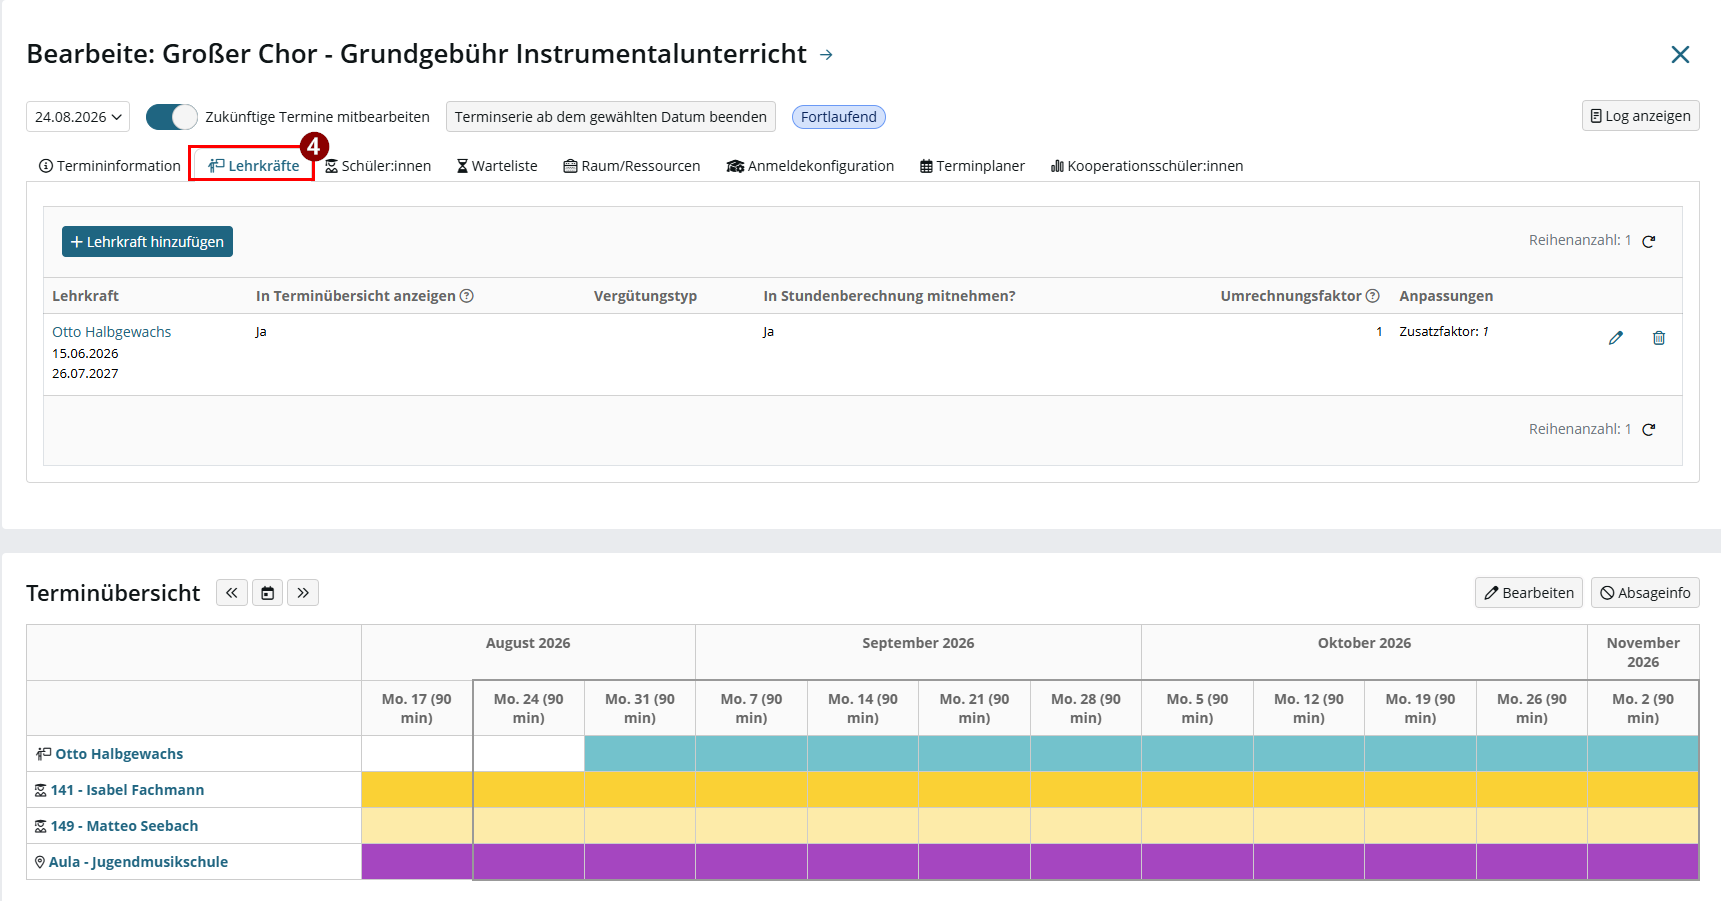Go to next period in Terminübersicht

point(303,593)
